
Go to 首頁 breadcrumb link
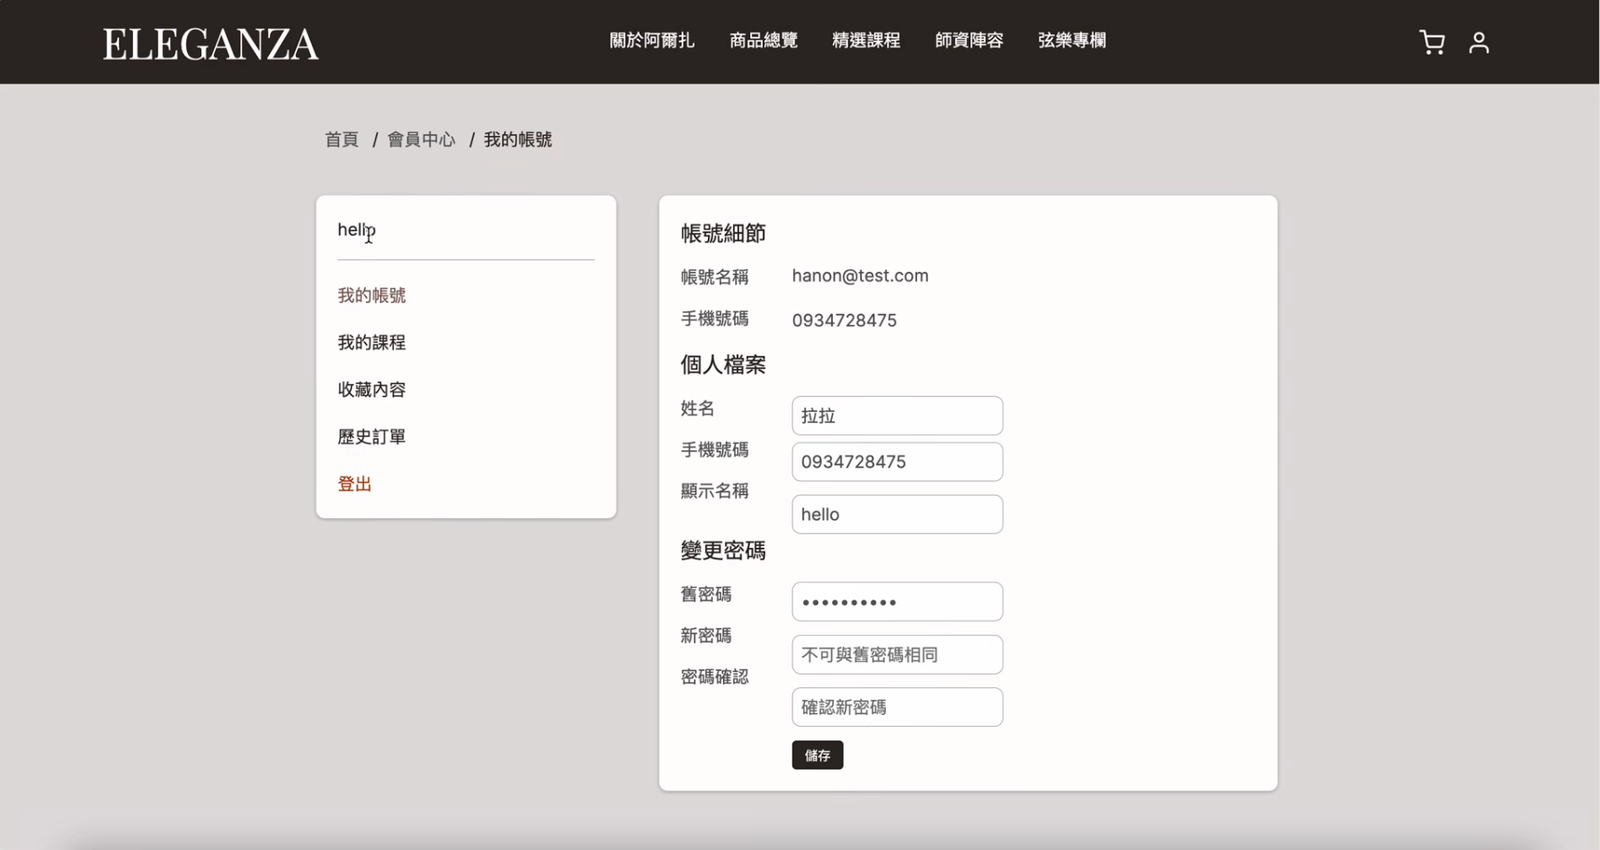[341, 139]
